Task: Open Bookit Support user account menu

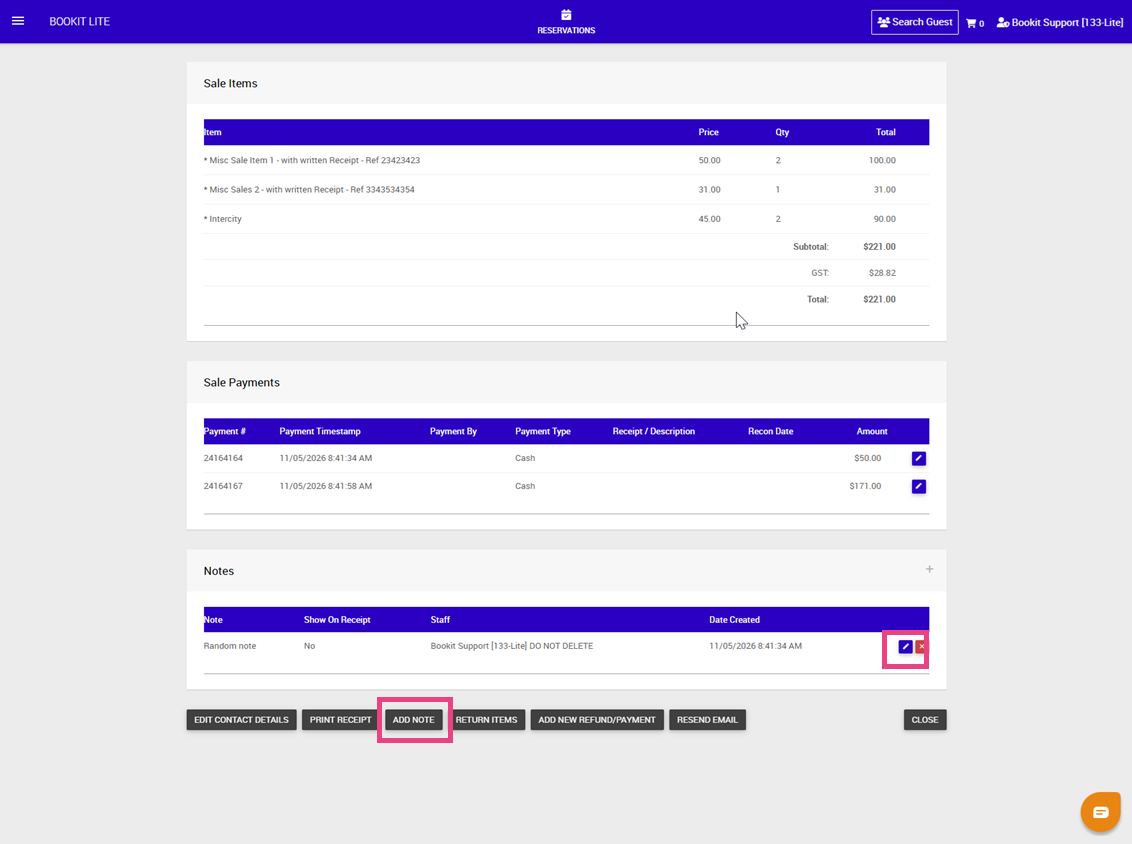Action: [1060, 22]
